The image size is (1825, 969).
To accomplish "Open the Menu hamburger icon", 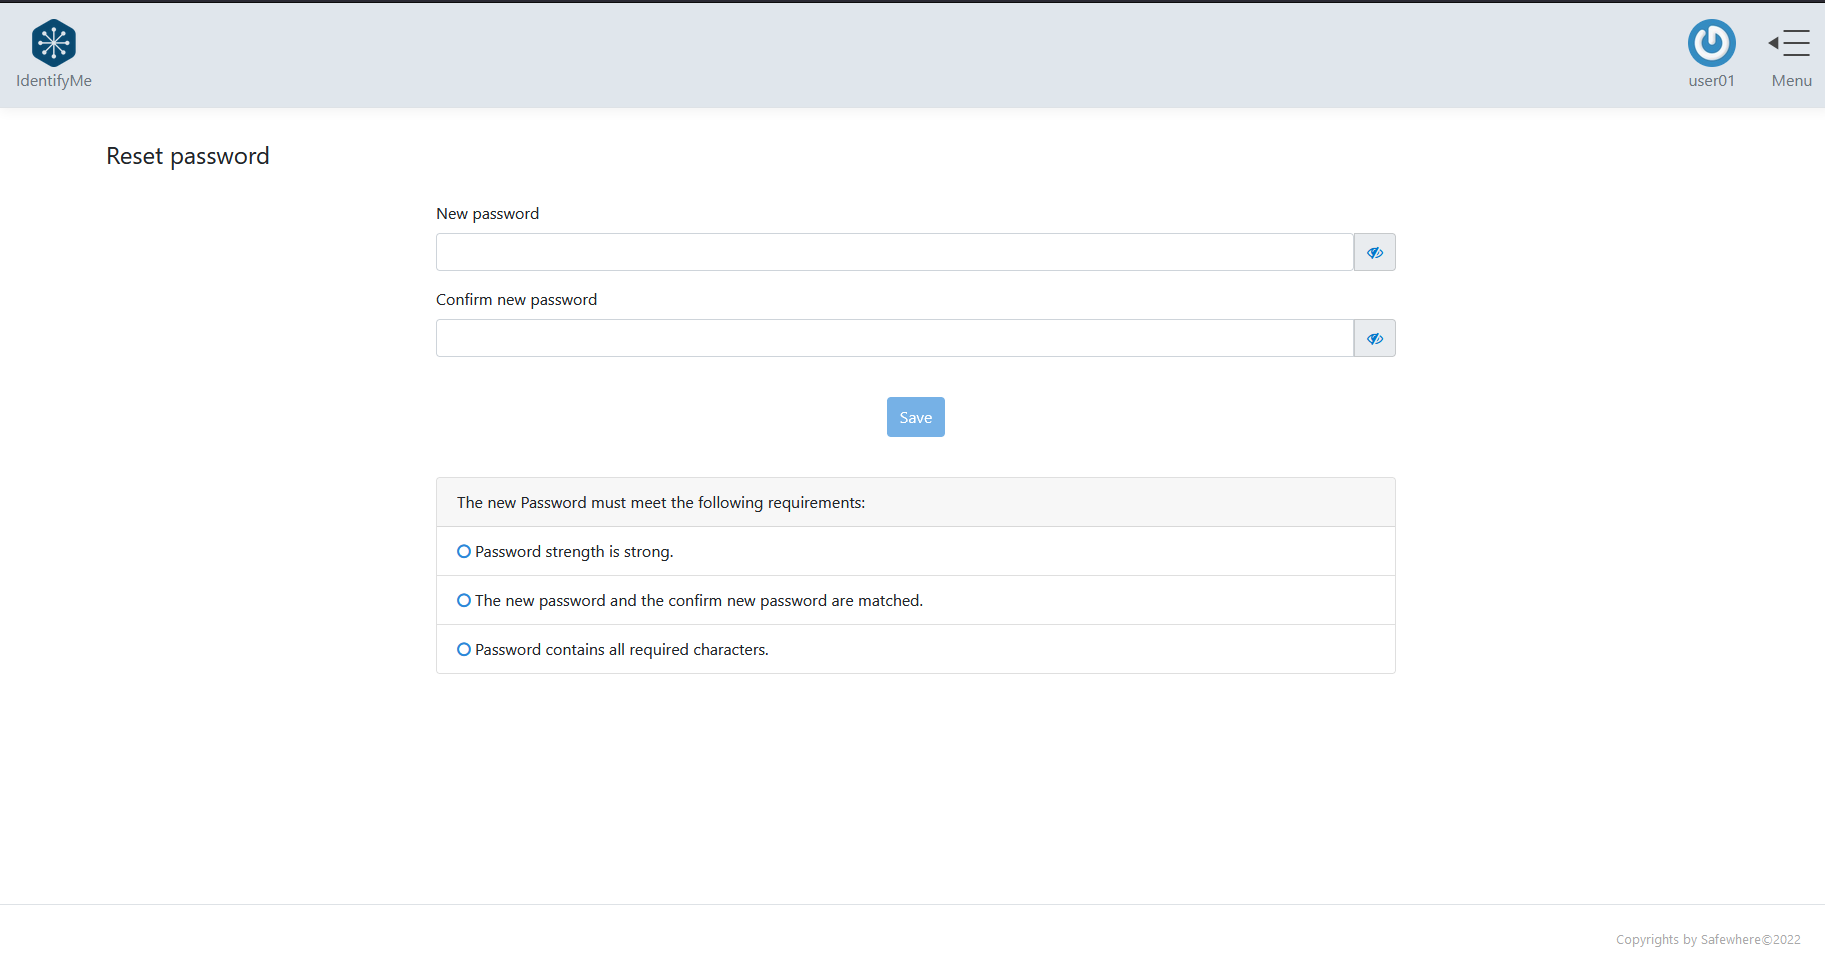I will tap(1790, 43).
